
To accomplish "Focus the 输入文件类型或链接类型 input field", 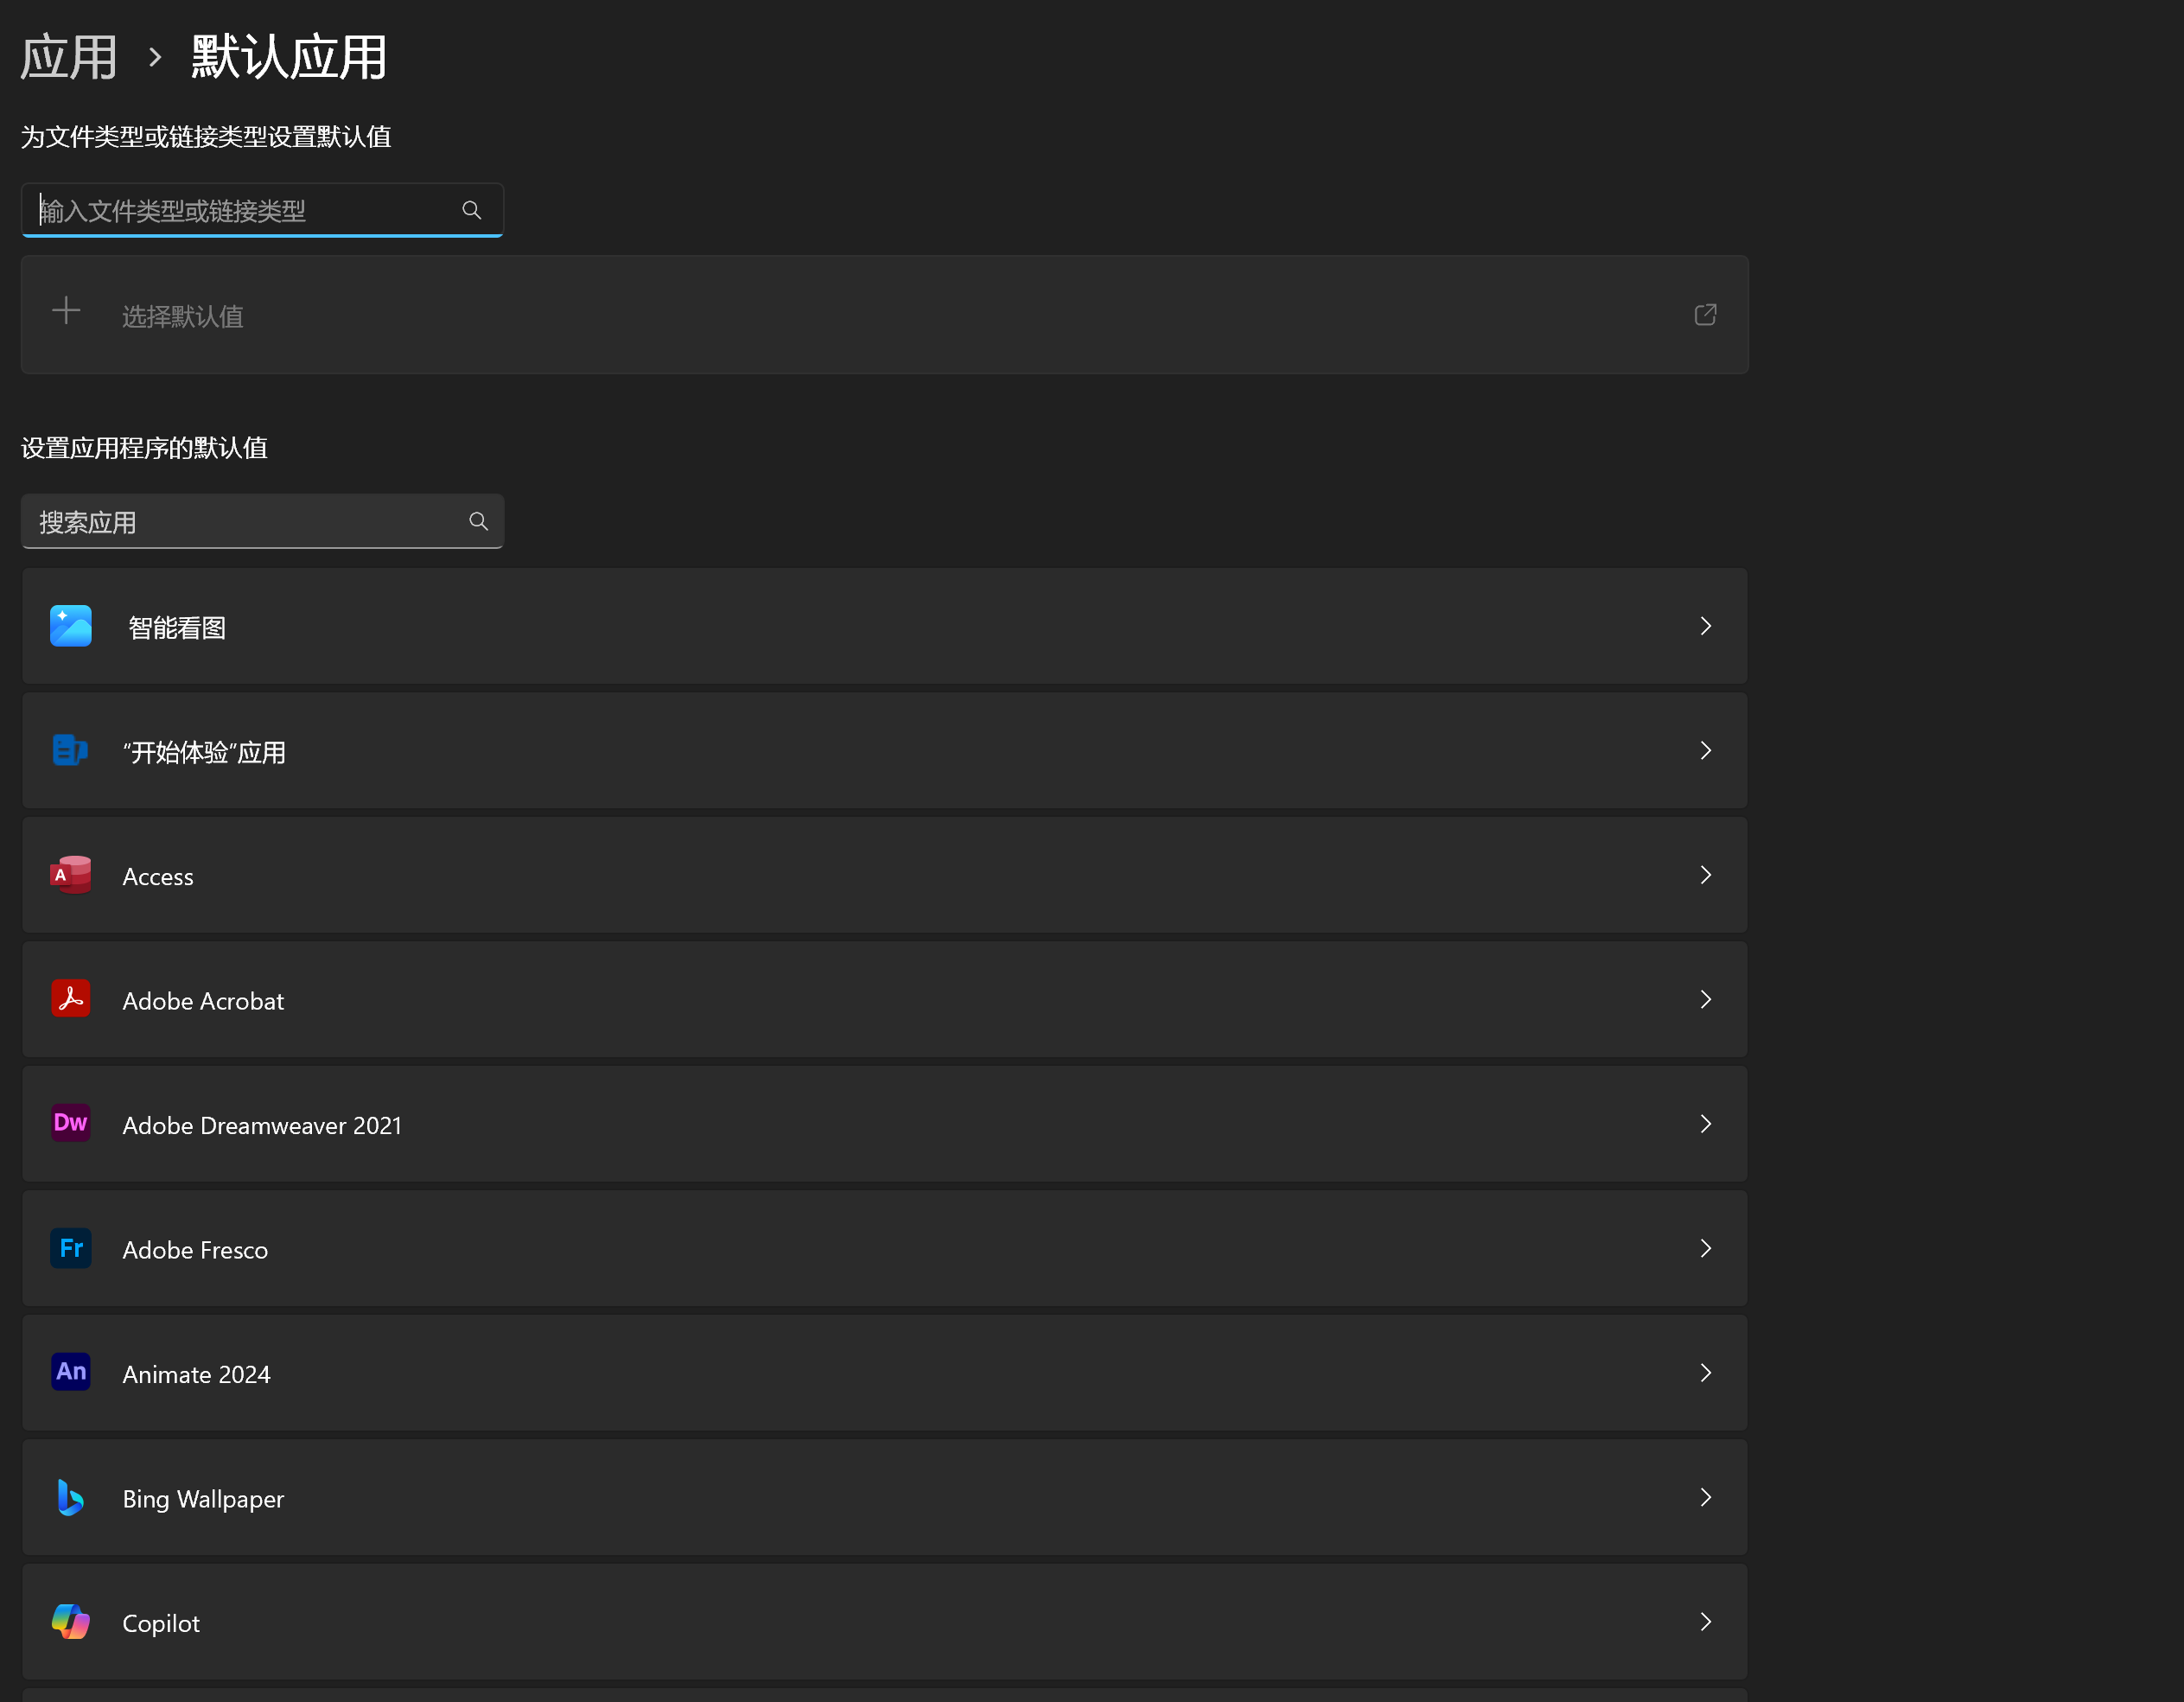I will tap(262, 210).
